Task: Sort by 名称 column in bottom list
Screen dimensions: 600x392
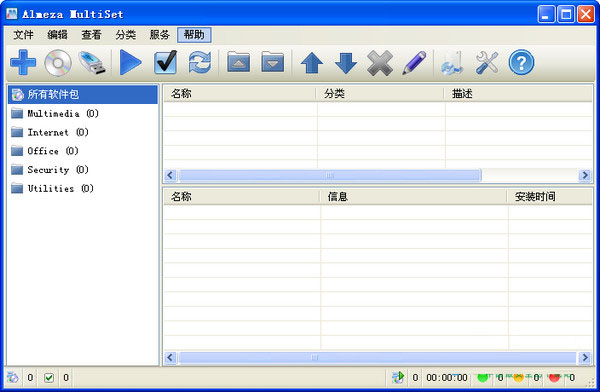Action: tap(241, 197)
